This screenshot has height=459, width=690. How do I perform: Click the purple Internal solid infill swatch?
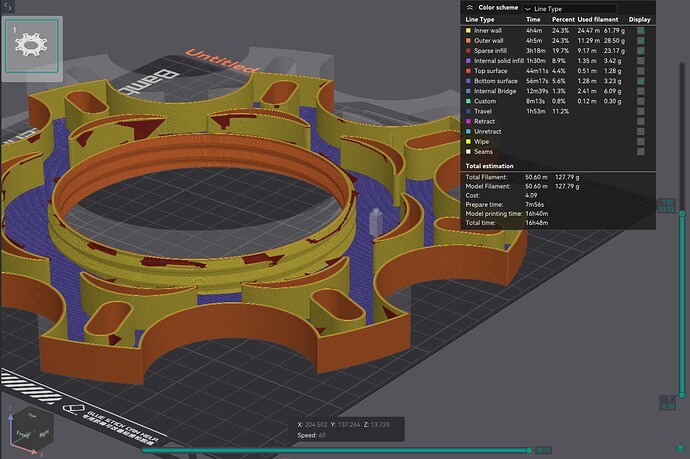pos(468,61)
